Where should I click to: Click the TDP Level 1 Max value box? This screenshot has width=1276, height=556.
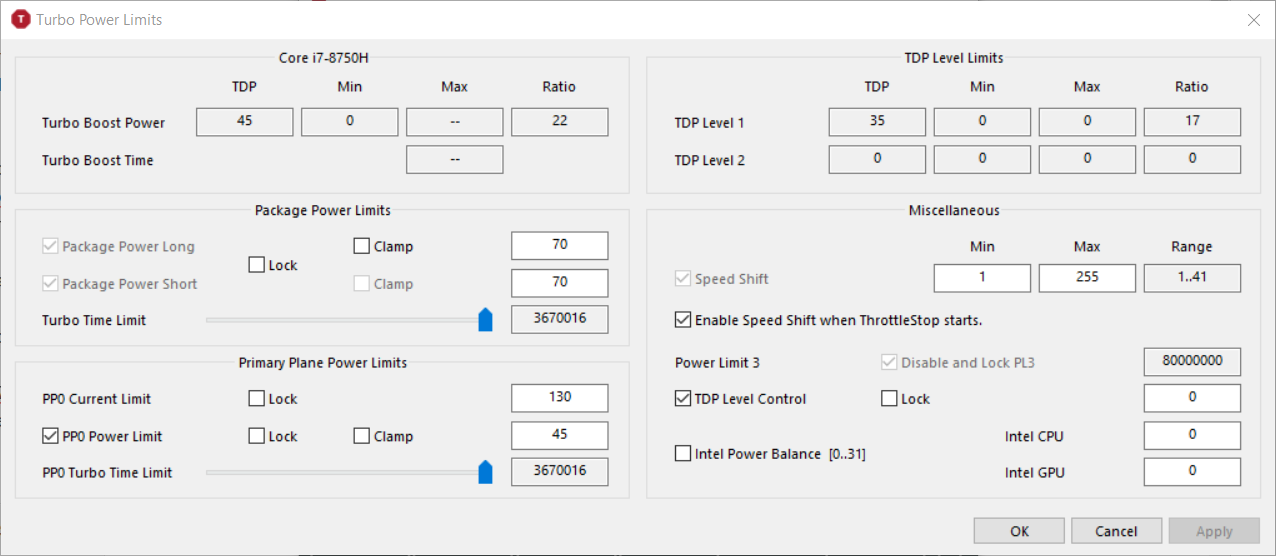1087,122
